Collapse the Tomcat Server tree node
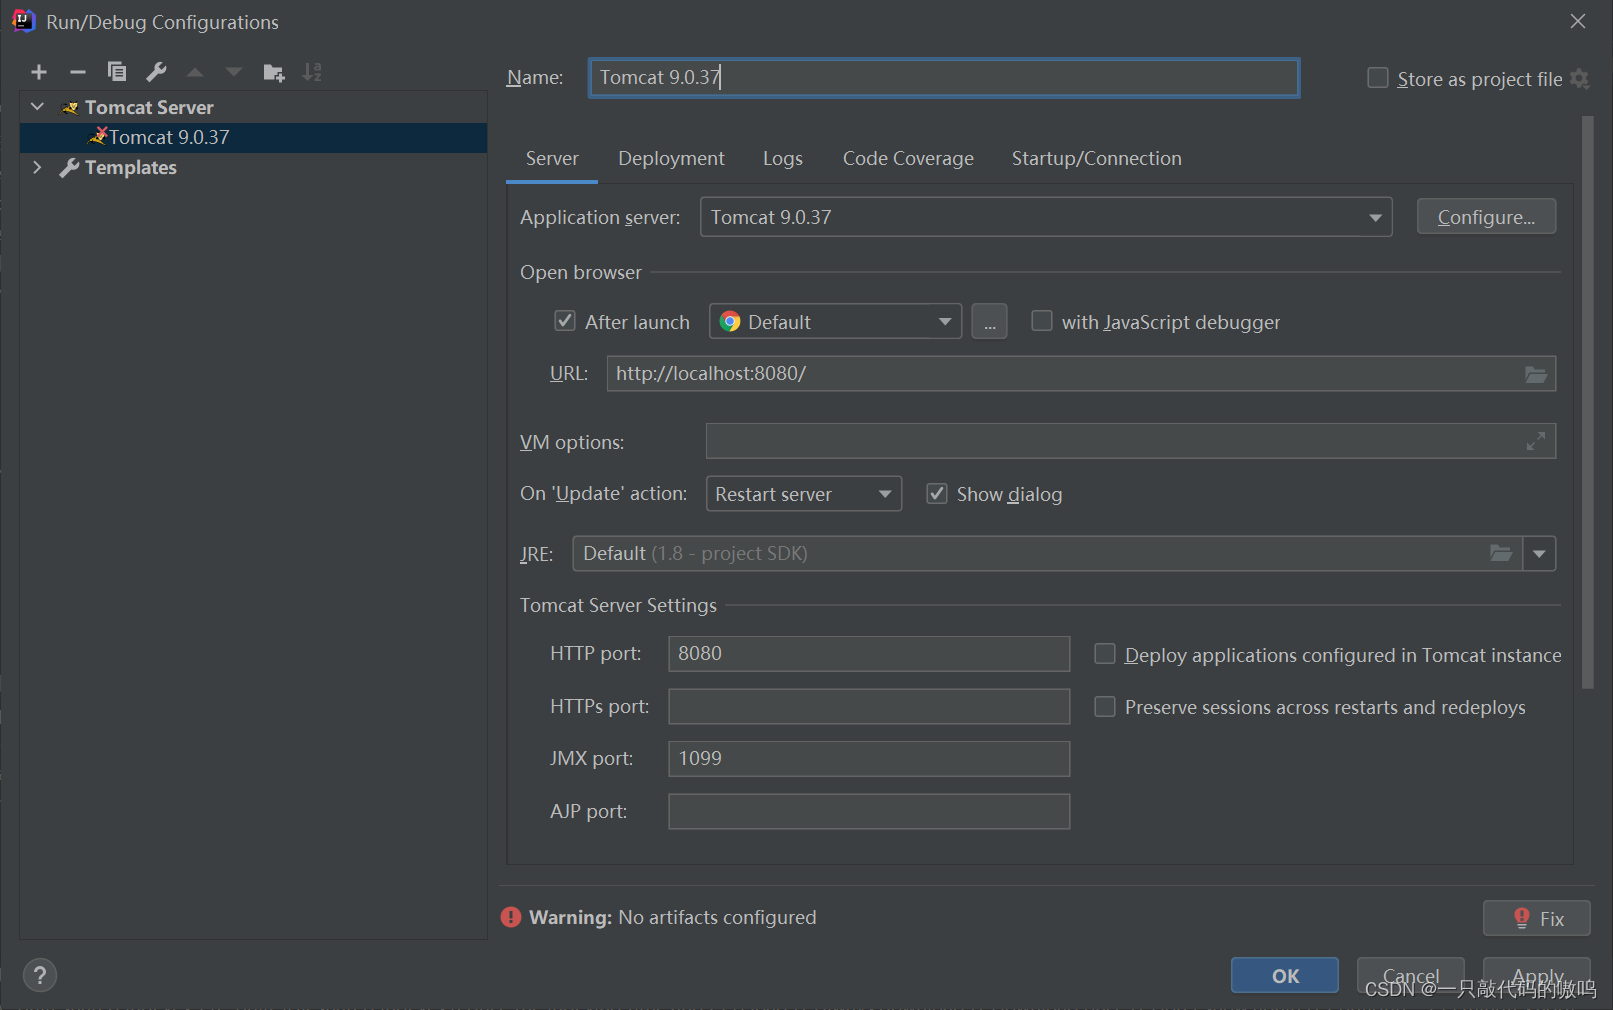 38,107
